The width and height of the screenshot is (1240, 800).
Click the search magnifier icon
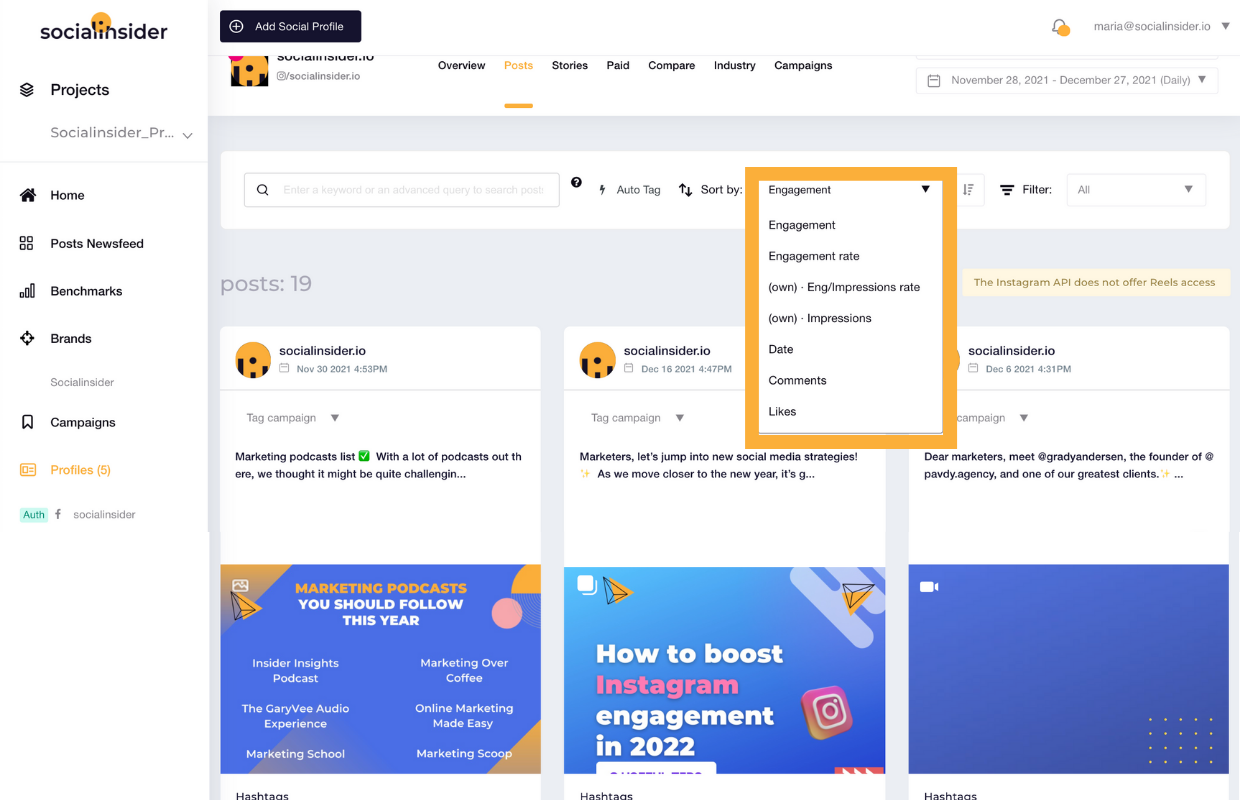click(263, 190)
